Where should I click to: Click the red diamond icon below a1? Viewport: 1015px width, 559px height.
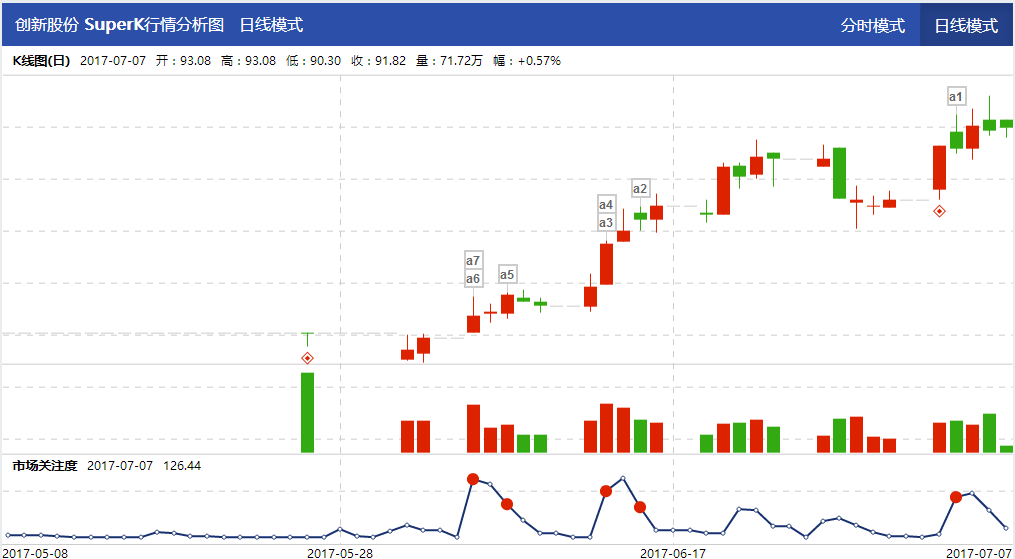pos(939,211)
